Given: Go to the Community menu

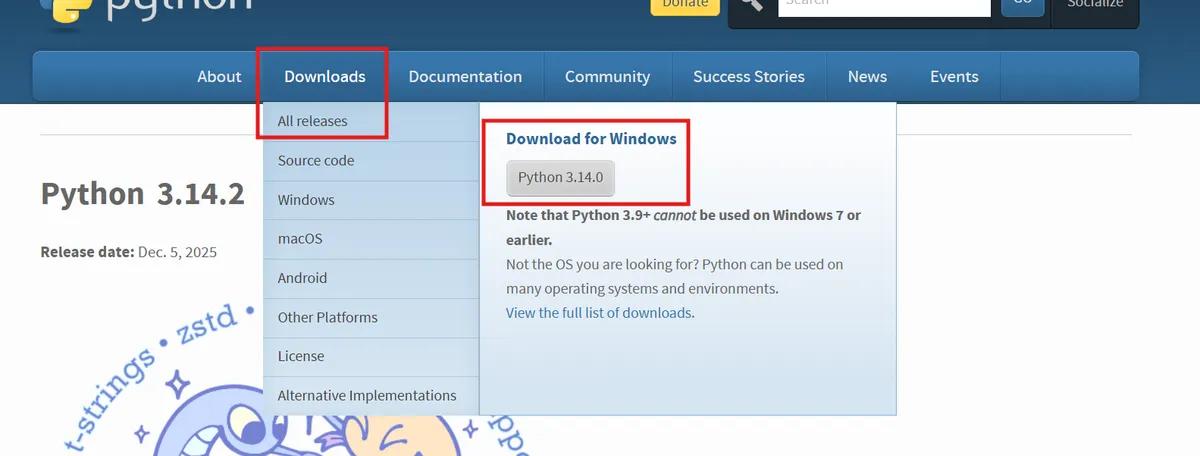Looking at the screenshot, I should pyautogui.click(x=607, y=77).
